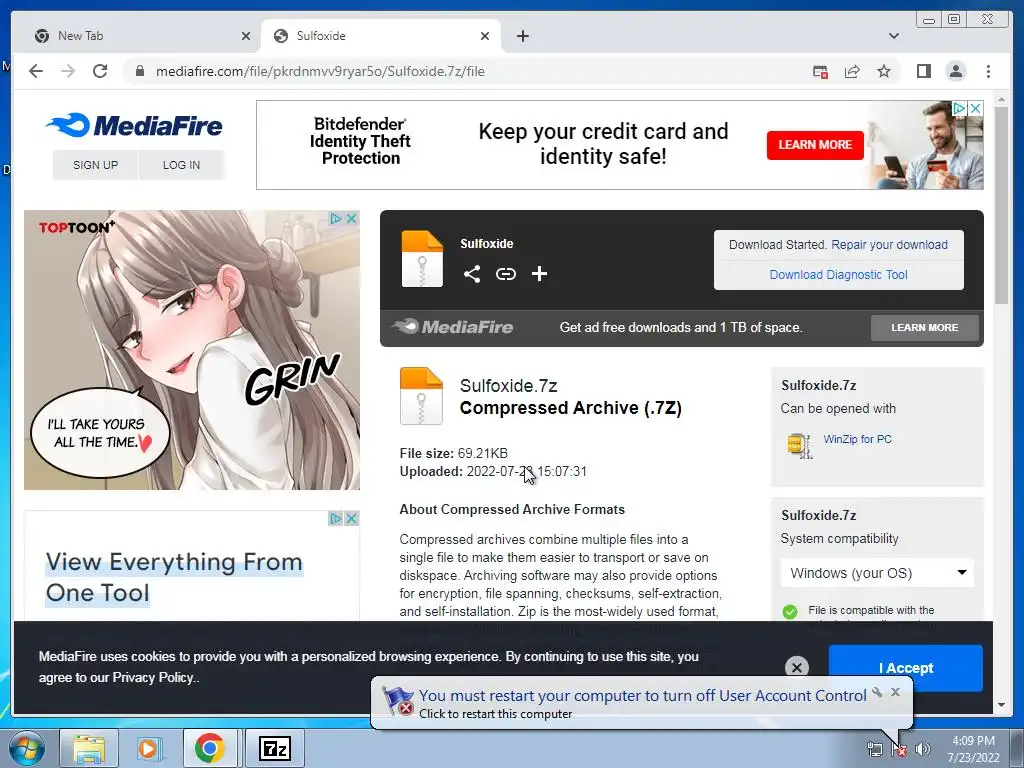Open the Chrome three-dot menu

tap(988, 71)
